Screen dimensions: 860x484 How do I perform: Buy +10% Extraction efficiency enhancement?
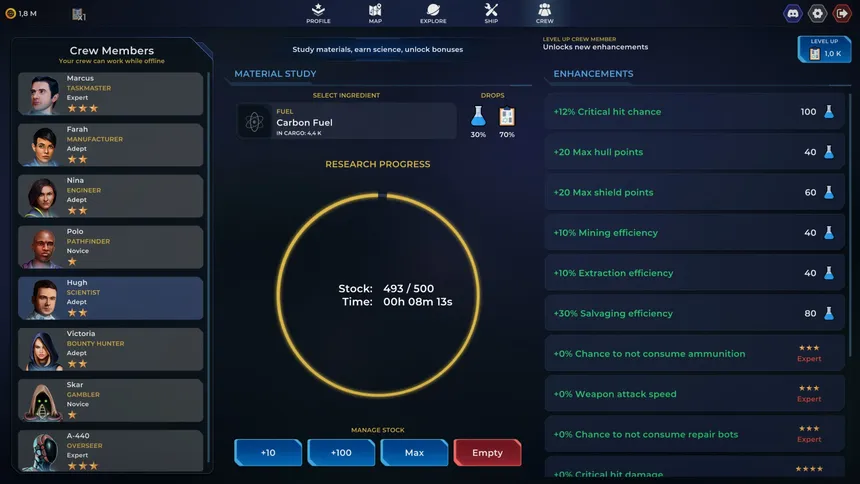pos(694,273)
